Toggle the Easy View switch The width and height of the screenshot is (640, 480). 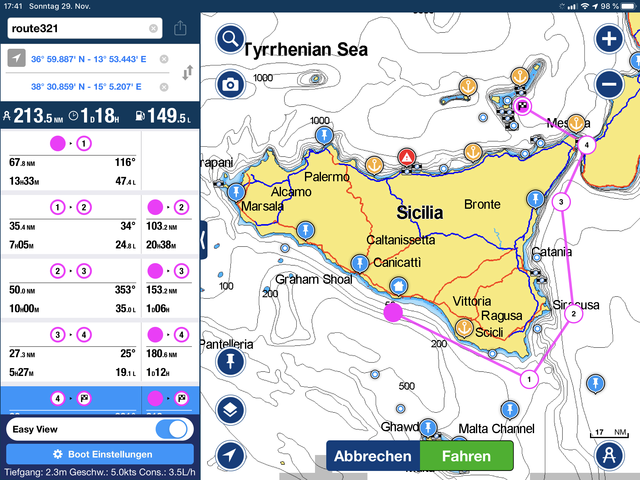pos(174,429)
